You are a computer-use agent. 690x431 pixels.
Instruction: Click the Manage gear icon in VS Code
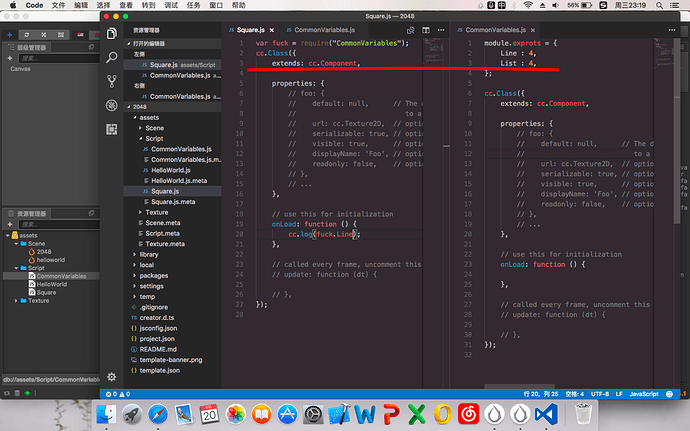pyautogui.click(x=112, y=376)
